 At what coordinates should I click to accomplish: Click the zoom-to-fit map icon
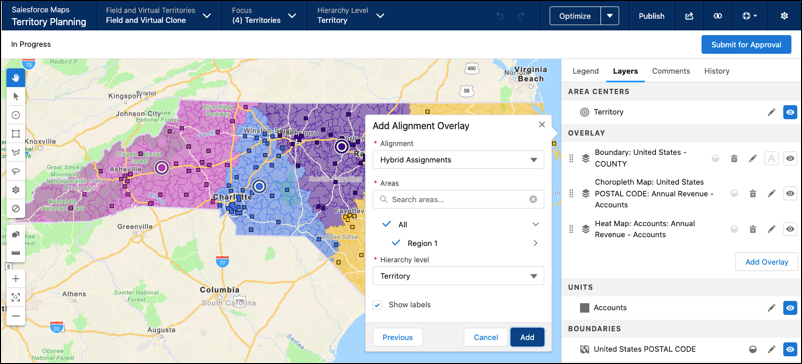(x=16, y=297)
